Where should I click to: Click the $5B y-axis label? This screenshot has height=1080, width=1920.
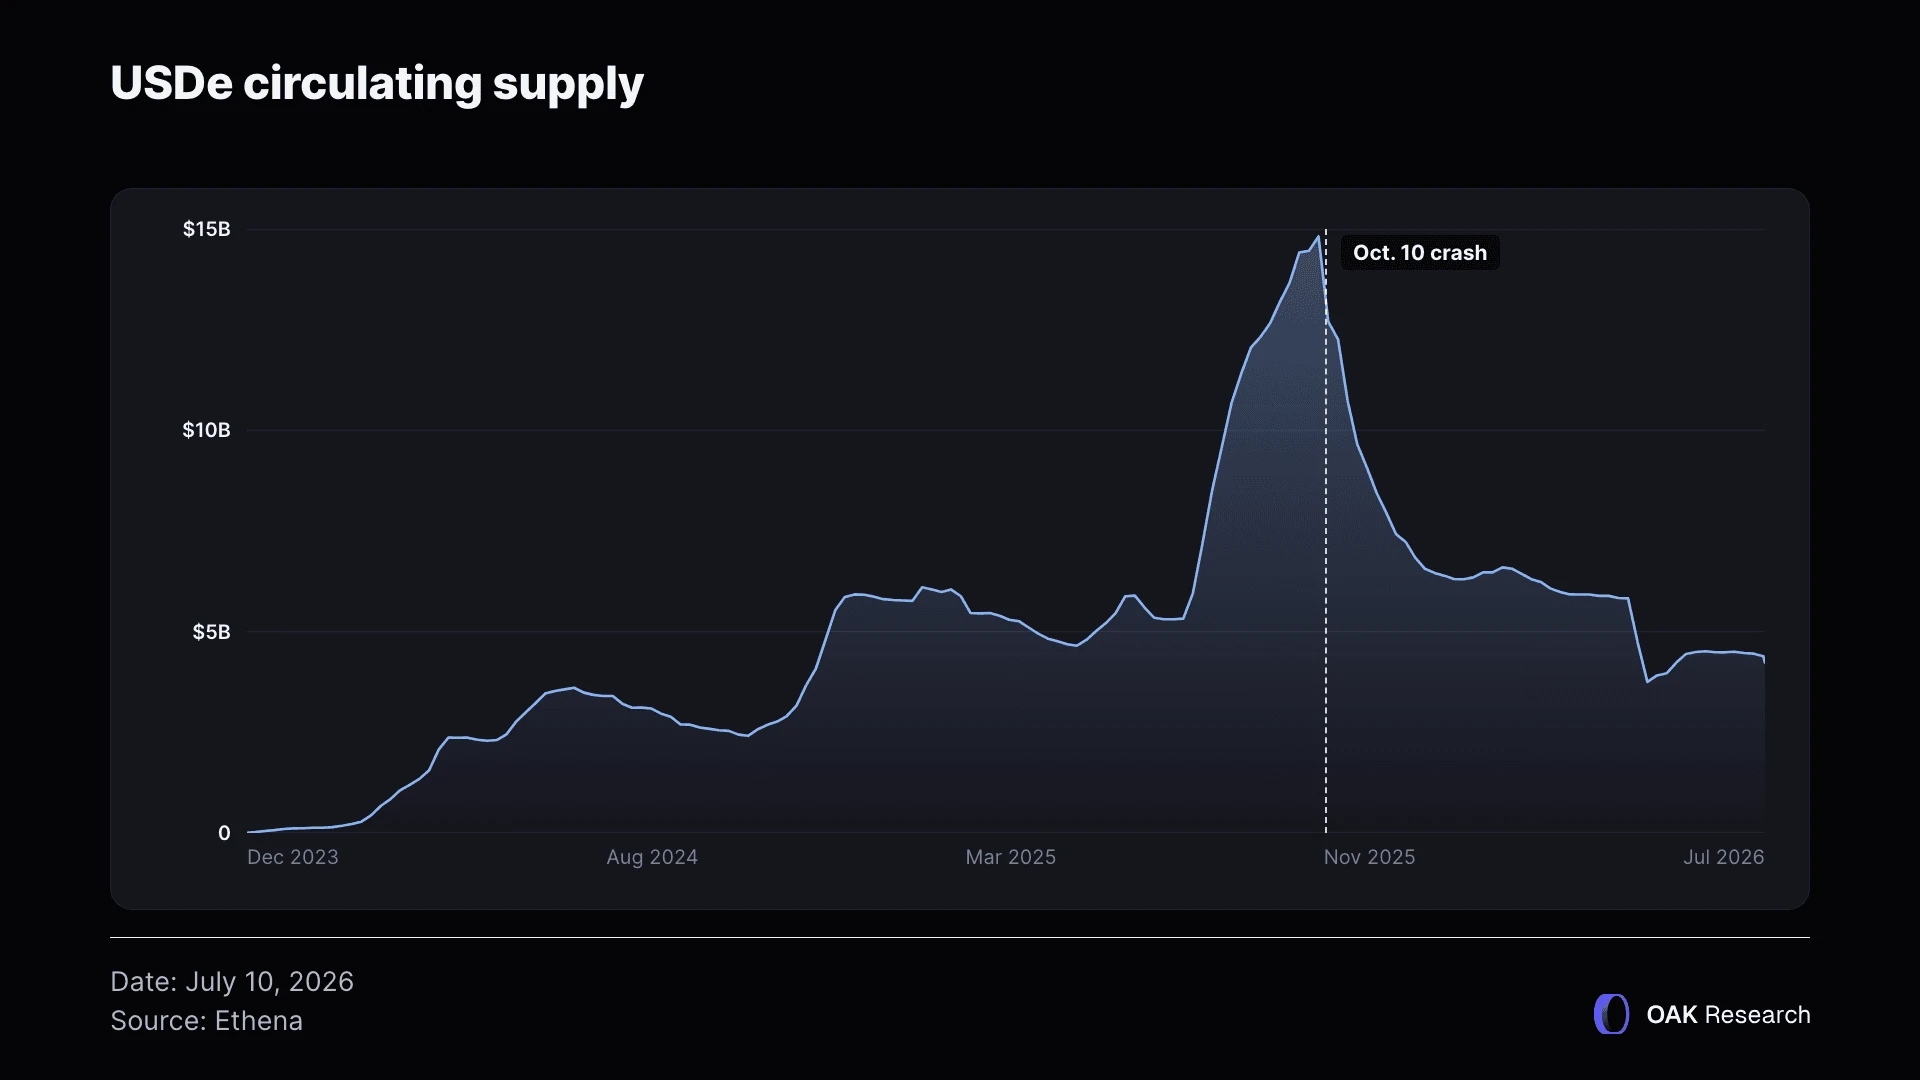[211, 632]
